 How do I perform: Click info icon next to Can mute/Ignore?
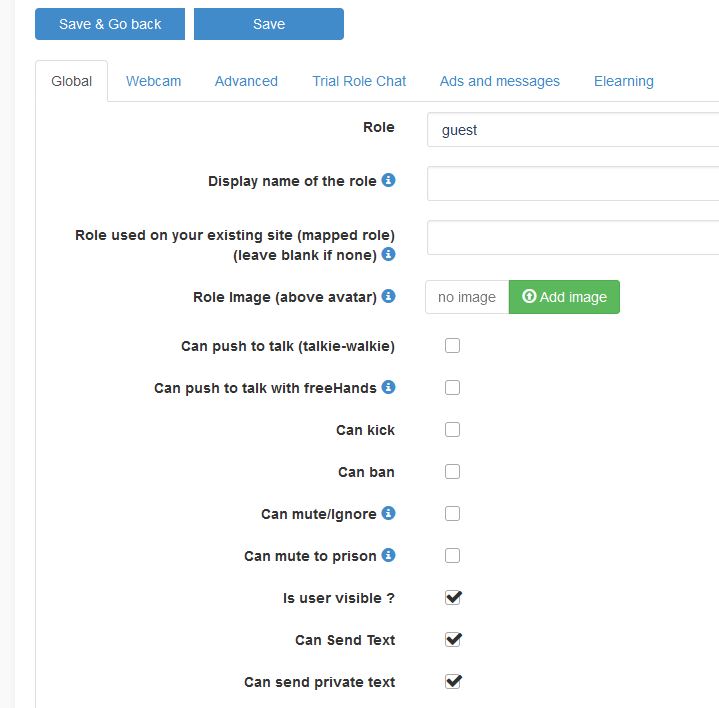[x=389, y=513]
